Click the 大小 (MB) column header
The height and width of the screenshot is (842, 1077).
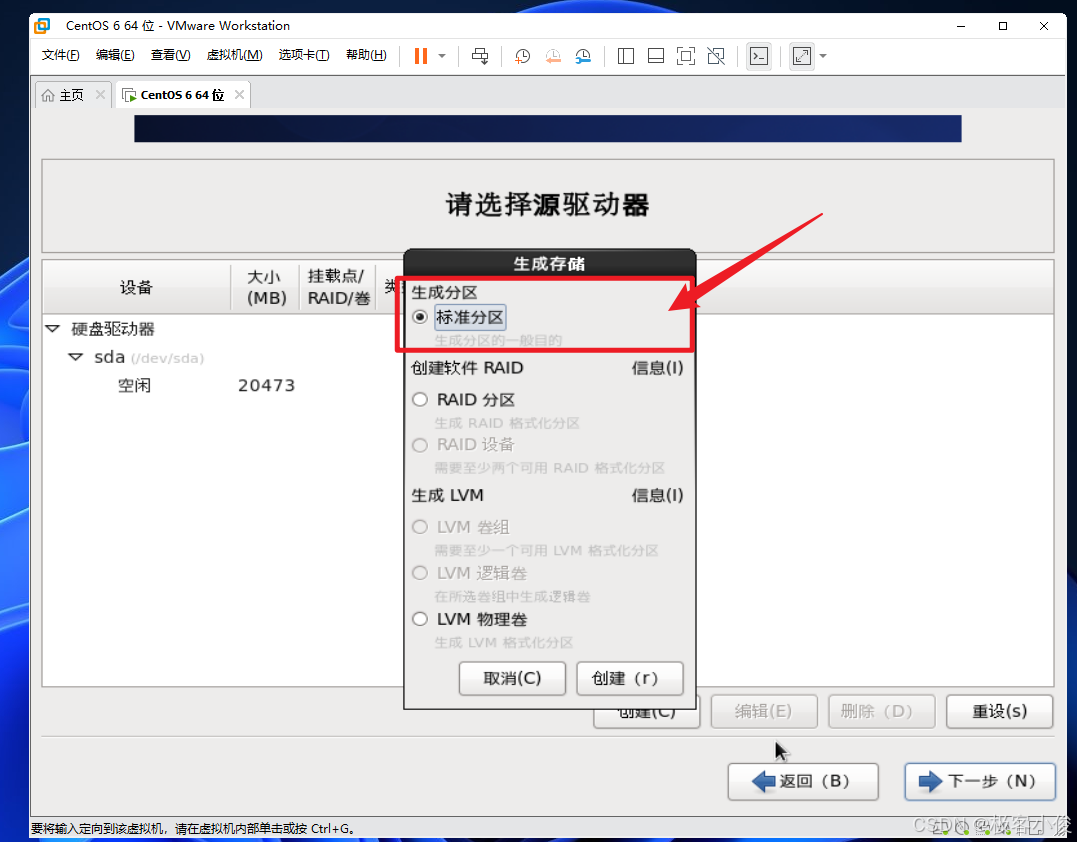265,288
